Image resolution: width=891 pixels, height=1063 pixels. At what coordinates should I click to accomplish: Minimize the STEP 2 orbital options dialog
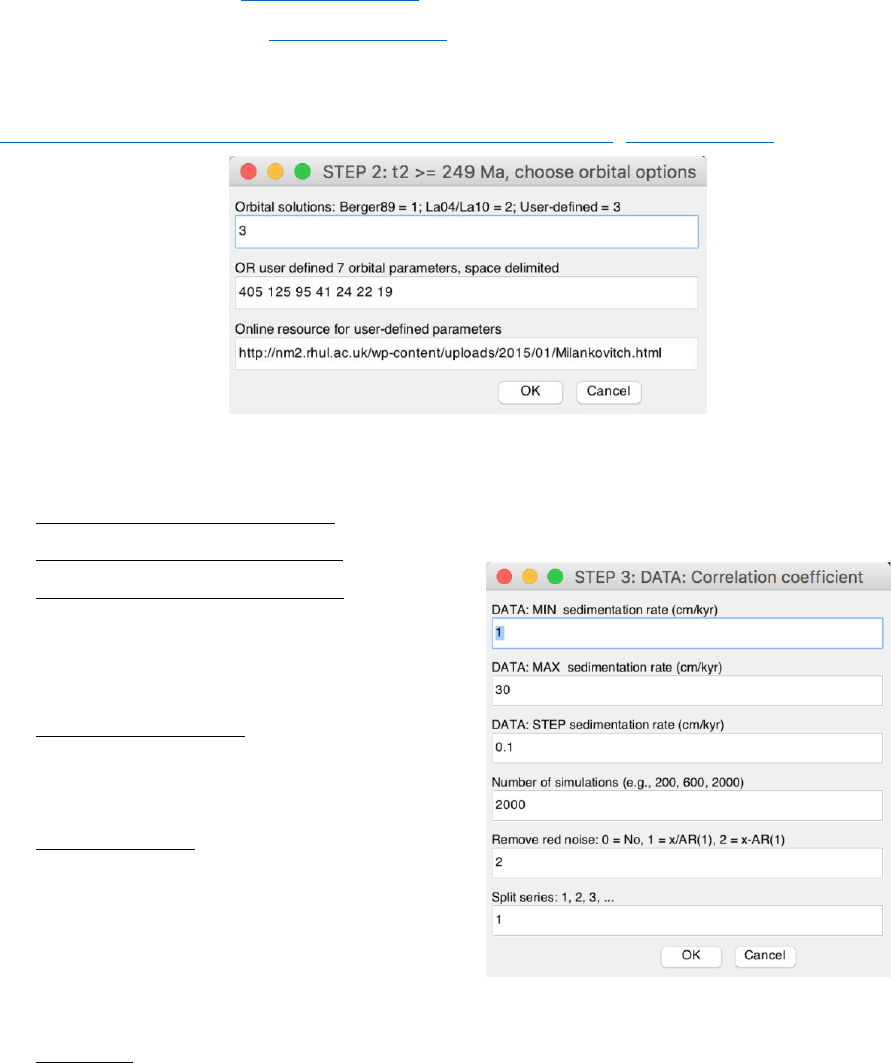pyautogui.click(x=274, y=172)
